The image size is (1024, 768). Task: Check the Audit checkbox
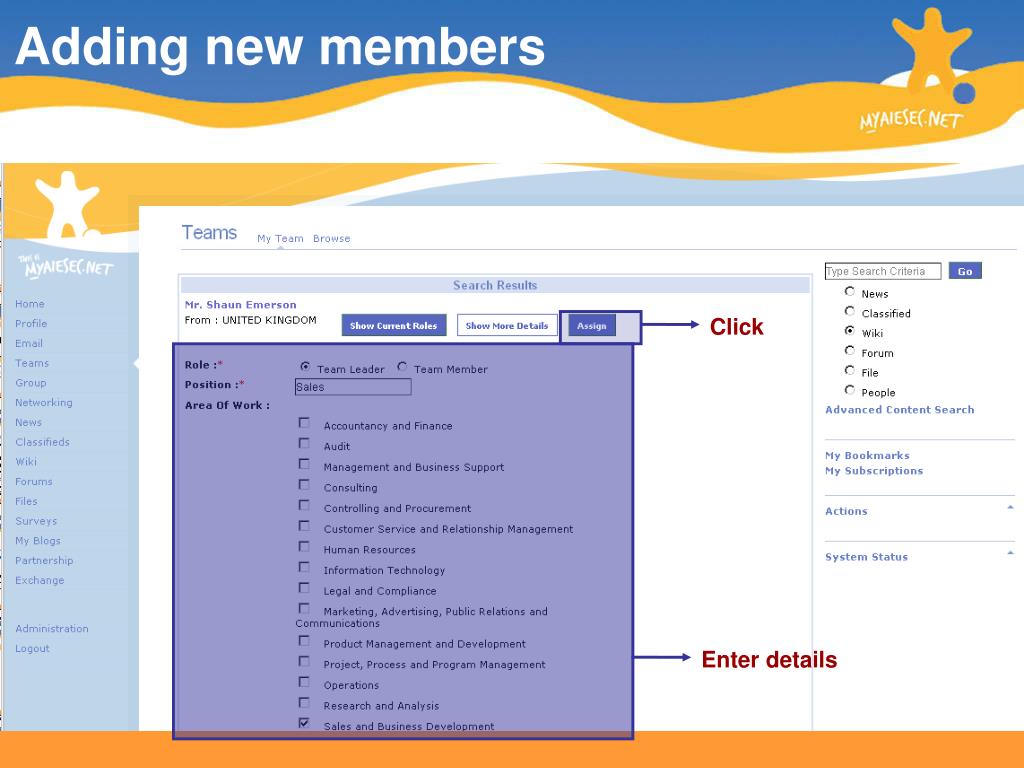pos(304,443)
